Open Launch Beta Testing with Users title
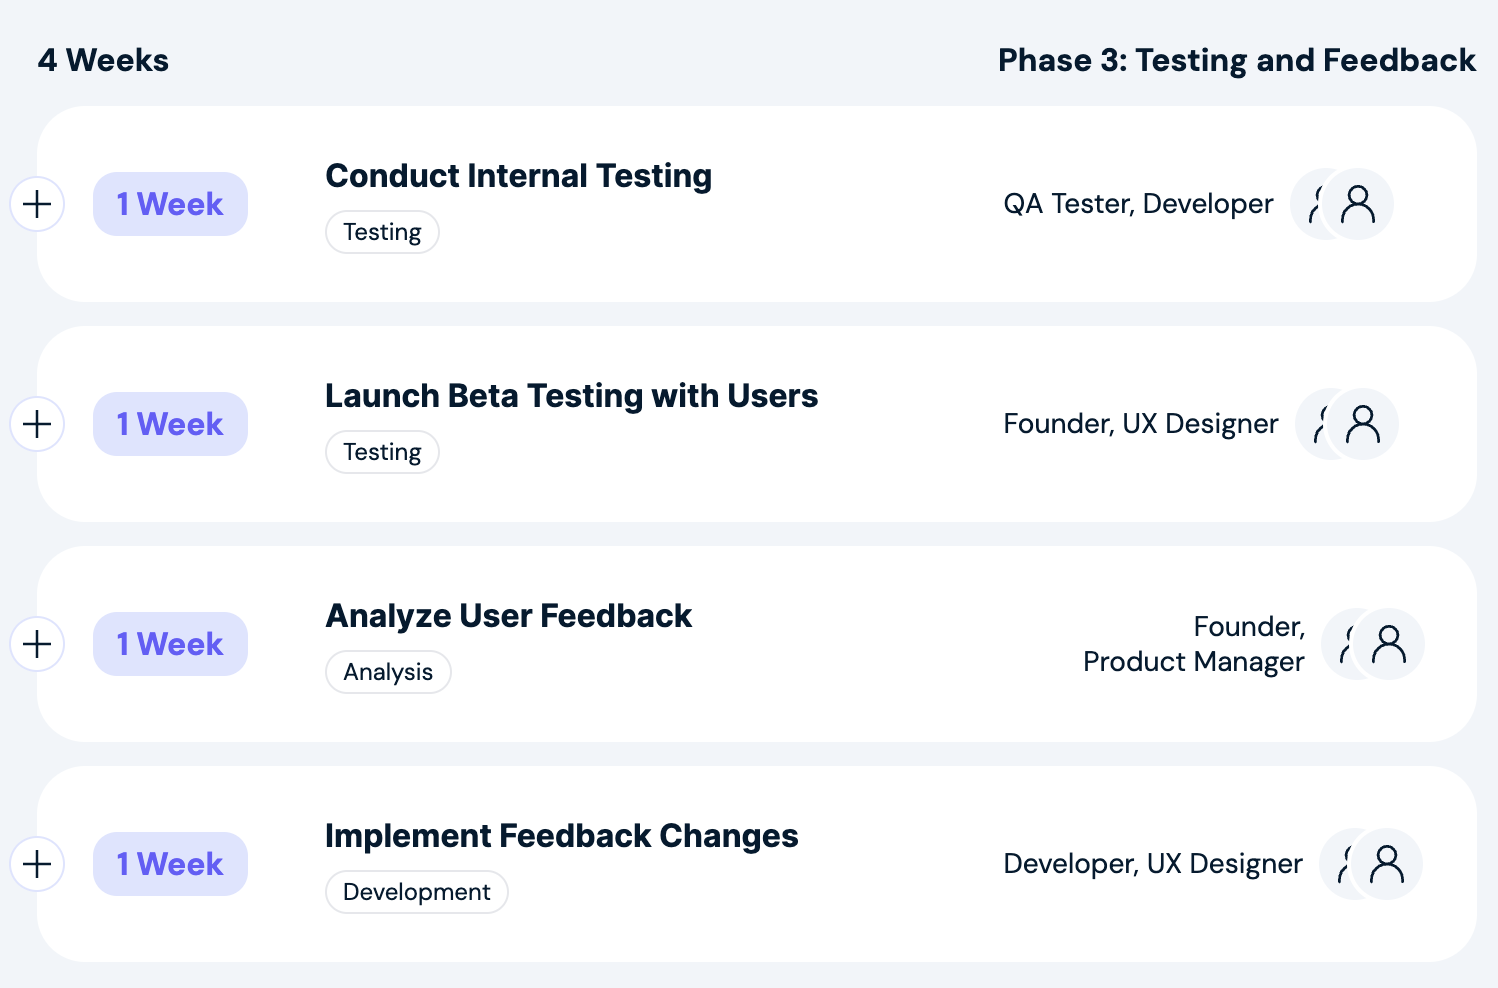Image resolution: width=1498 pixels, height=988 pixels. point(571,396)
